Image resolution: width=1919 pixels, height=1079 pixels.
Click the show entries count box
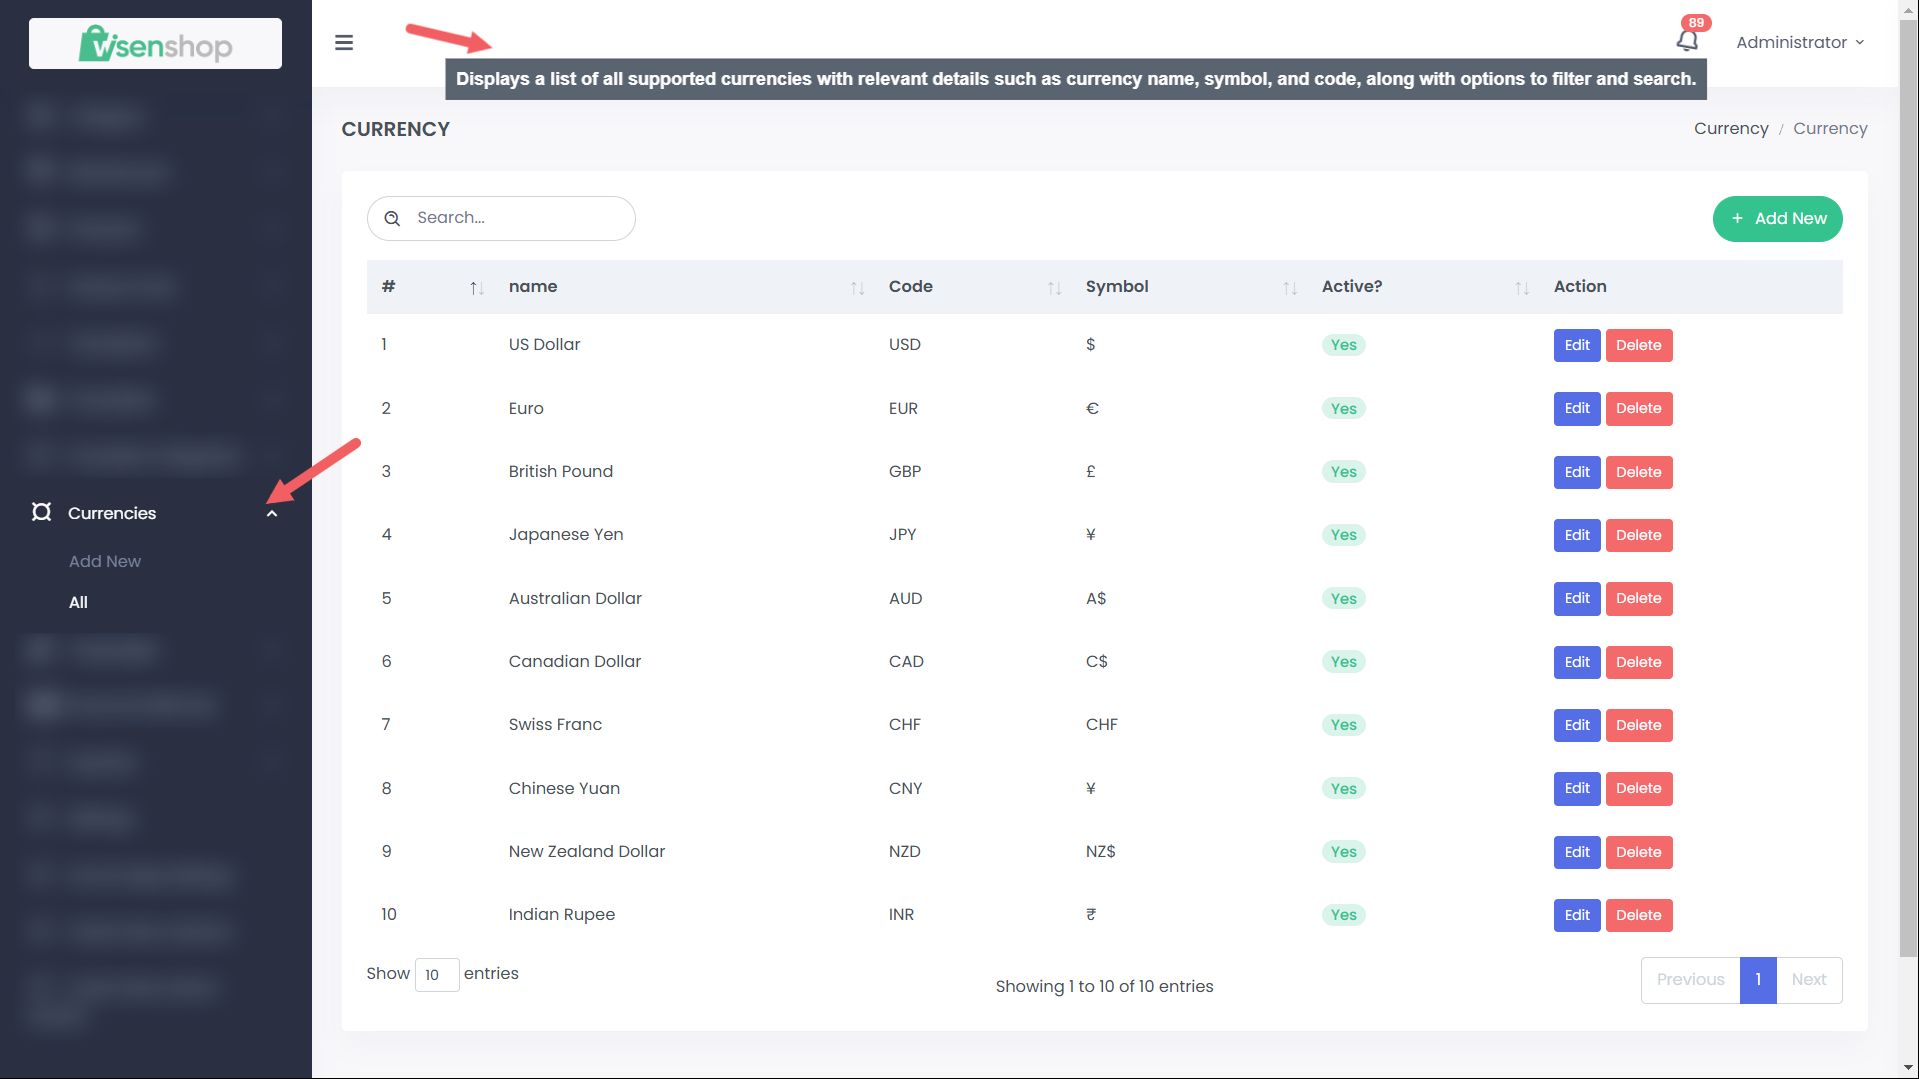[x=436, y=975]
